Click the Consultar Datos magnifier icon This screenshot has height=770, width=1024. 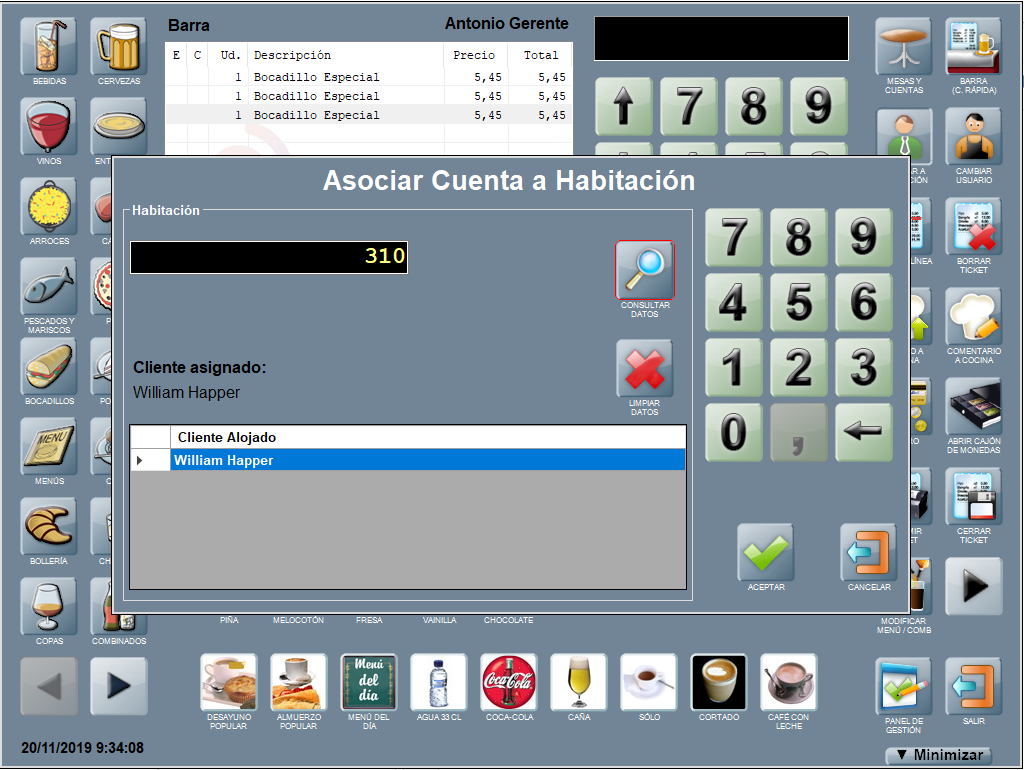(x=645, y=270)
